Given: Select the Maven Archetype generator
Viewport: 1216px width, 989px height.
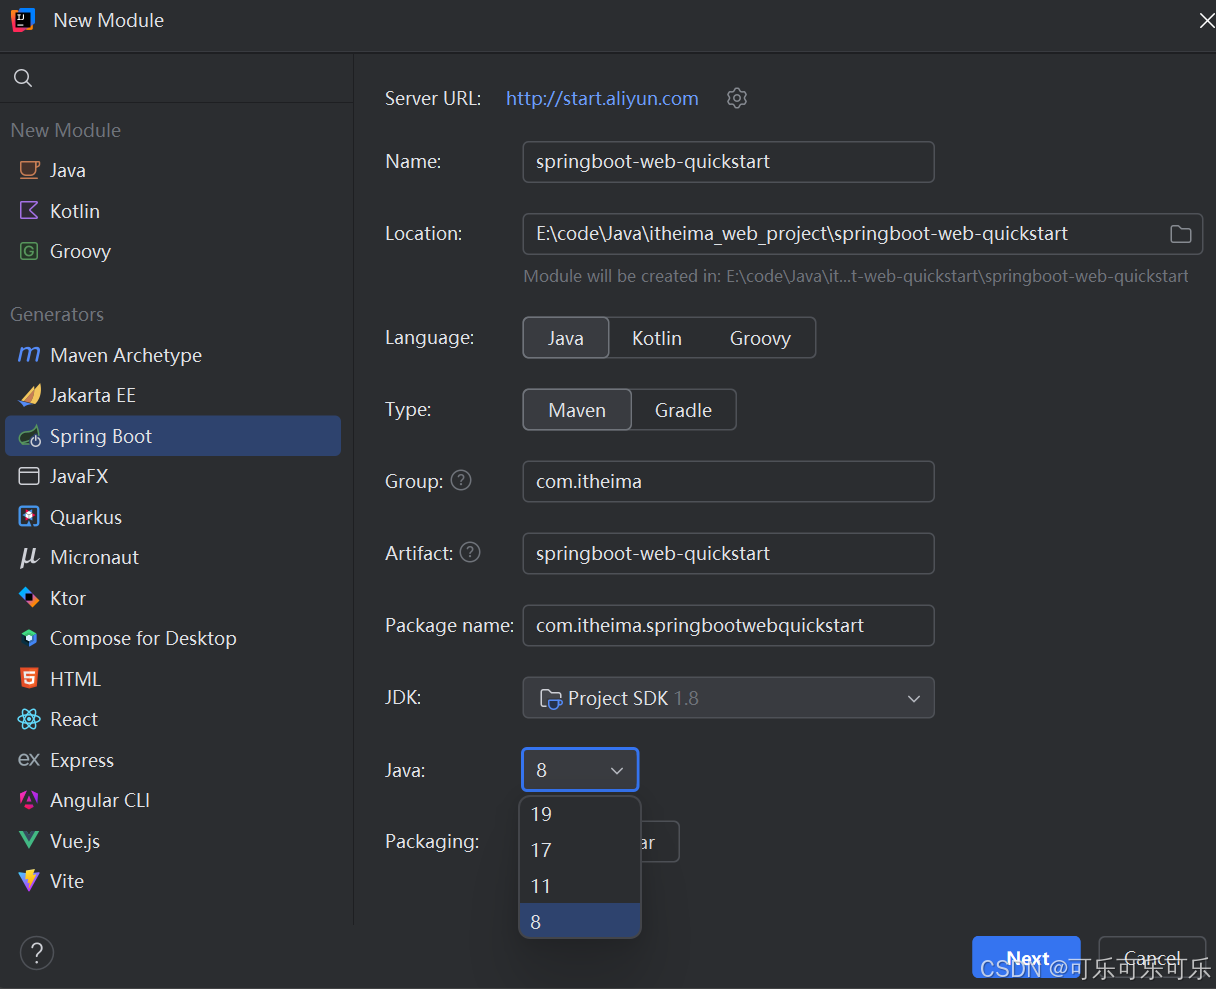Looking at the screenshot, I should pos(123,355).
